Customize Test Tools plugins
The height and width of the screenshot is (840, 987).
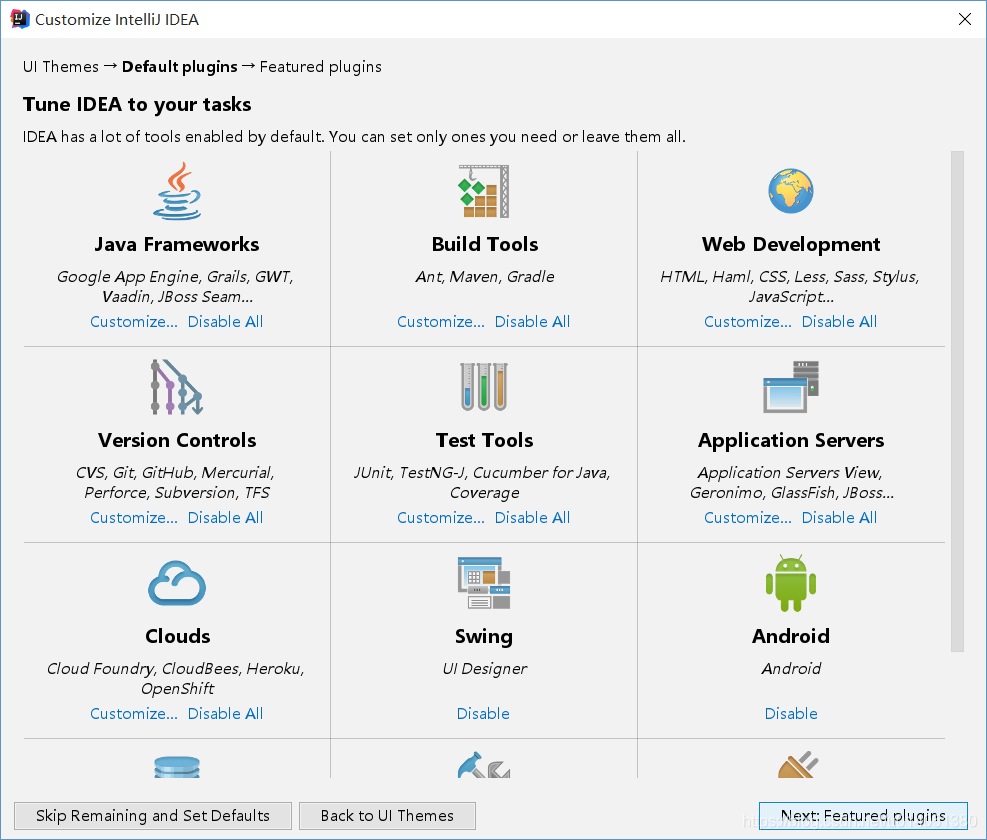pos(441,518)
